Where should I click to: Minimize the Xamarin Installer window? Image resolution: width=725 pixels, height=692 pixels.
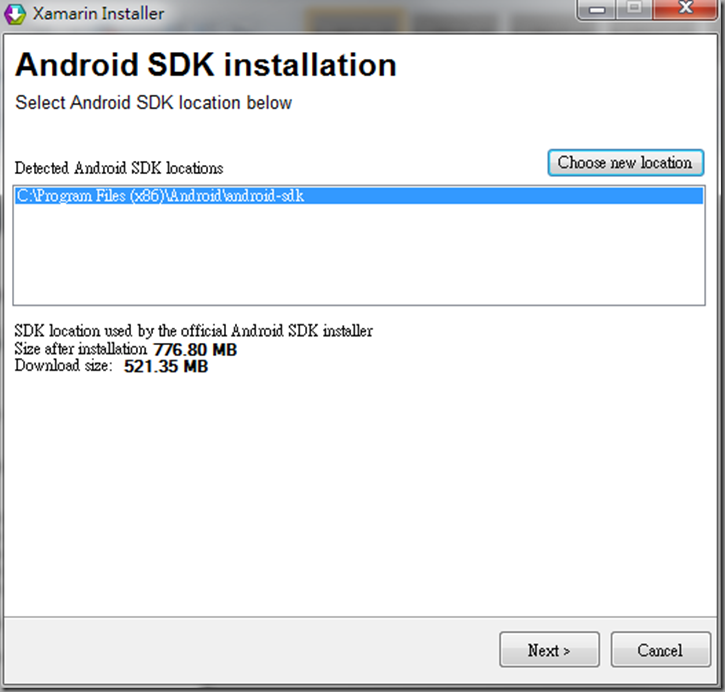pos(597,9)
